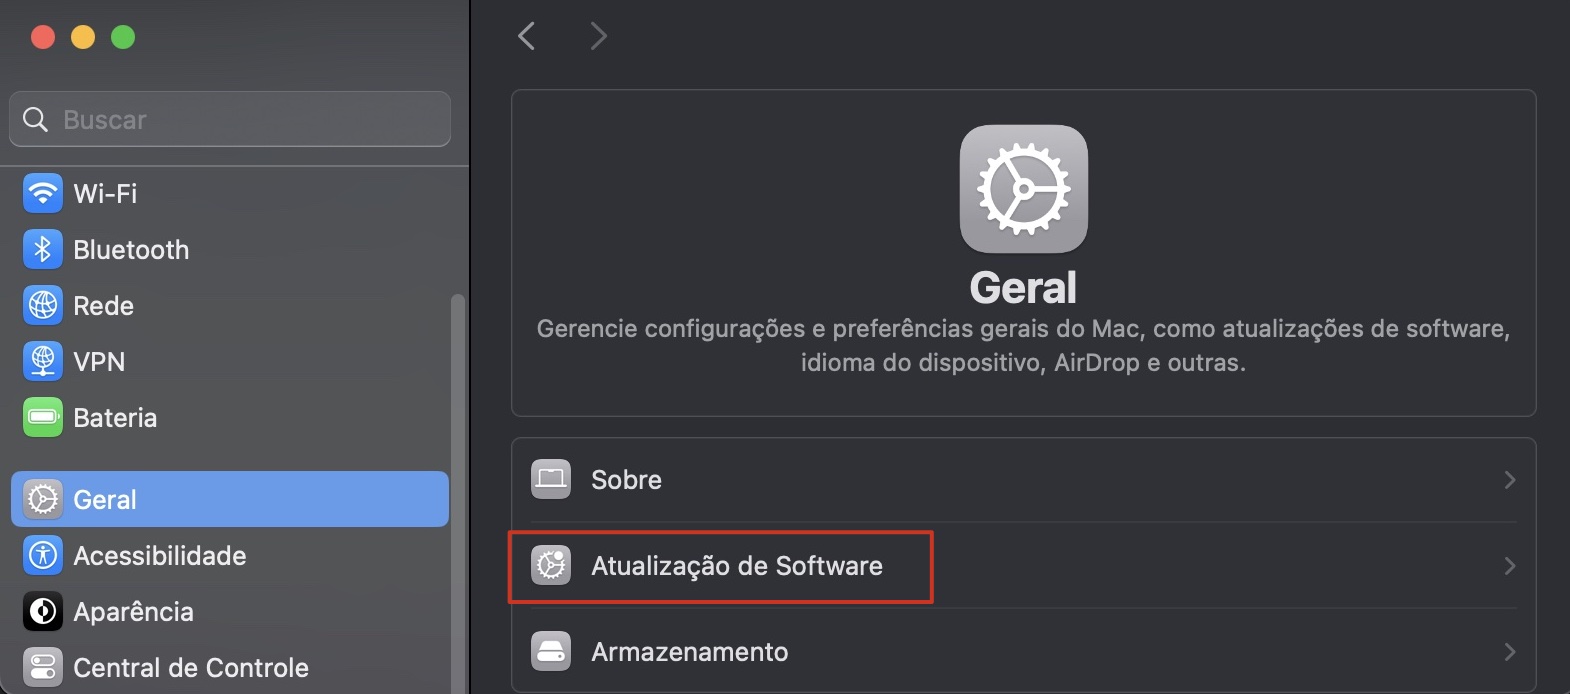Click the Rede globe icon

pyautogui.click(x=41, y=305)
